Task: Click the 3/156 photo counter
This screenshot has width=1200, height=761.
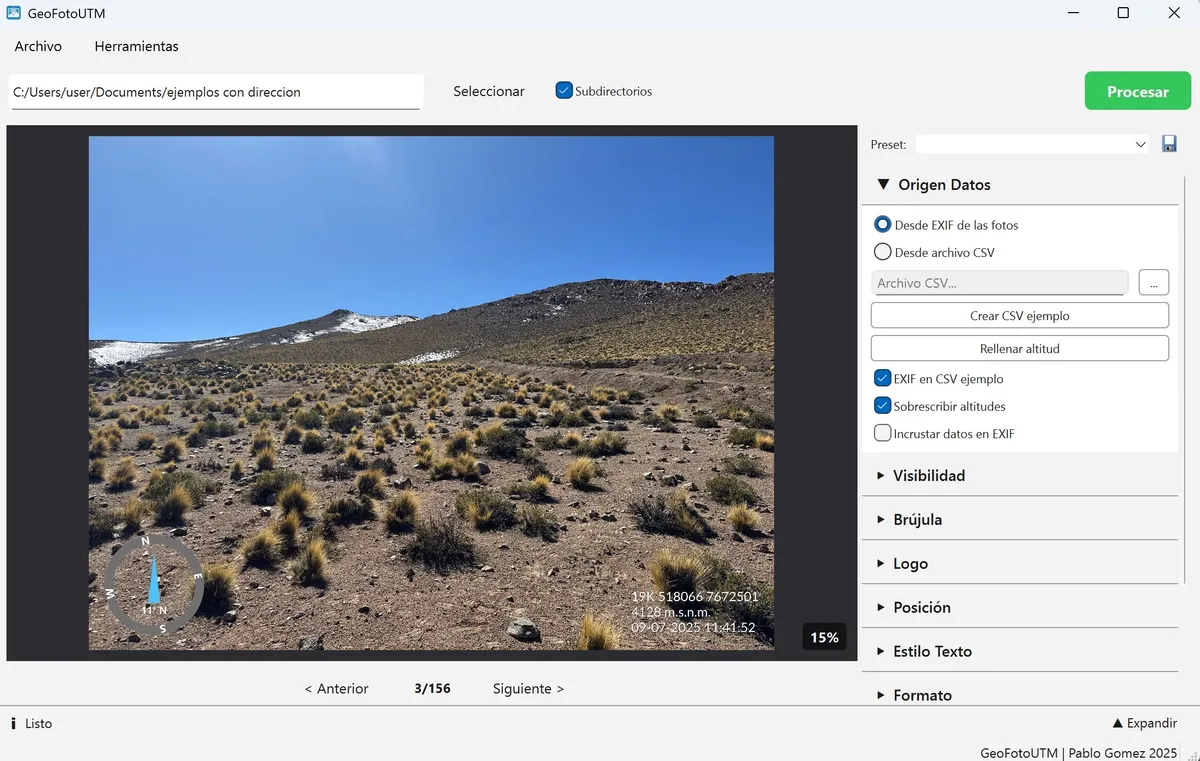Action: tap(432, 688)
